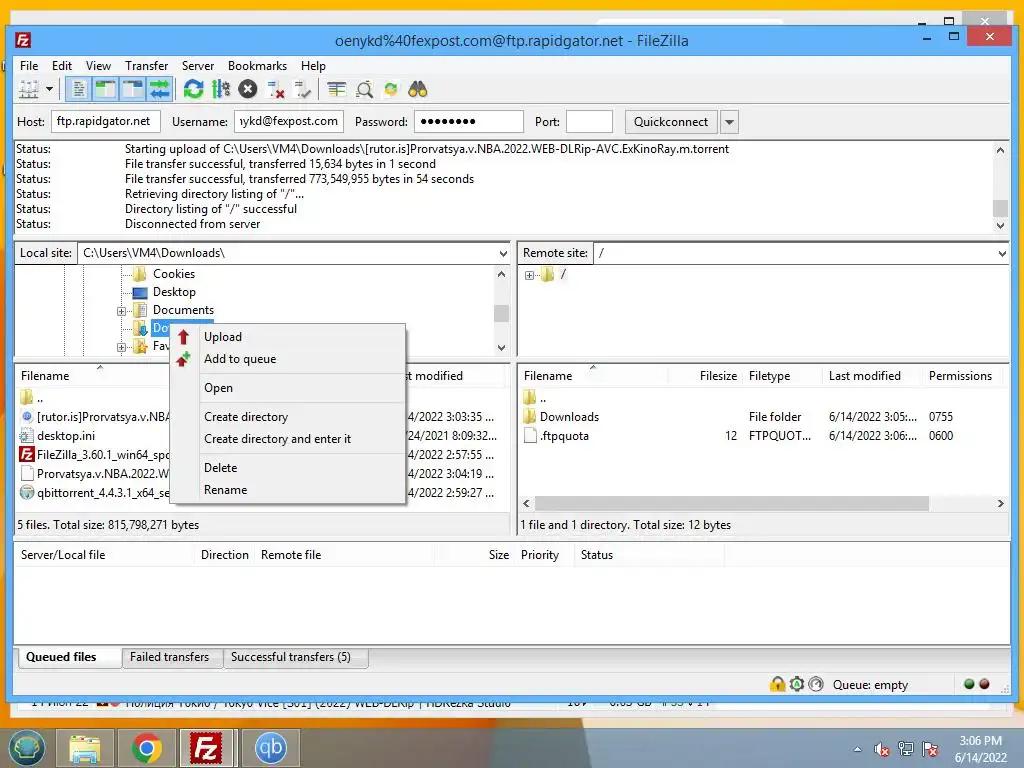Click the Port input field
The width and height of the screenshot is (1024, 768).
[590, 121]
